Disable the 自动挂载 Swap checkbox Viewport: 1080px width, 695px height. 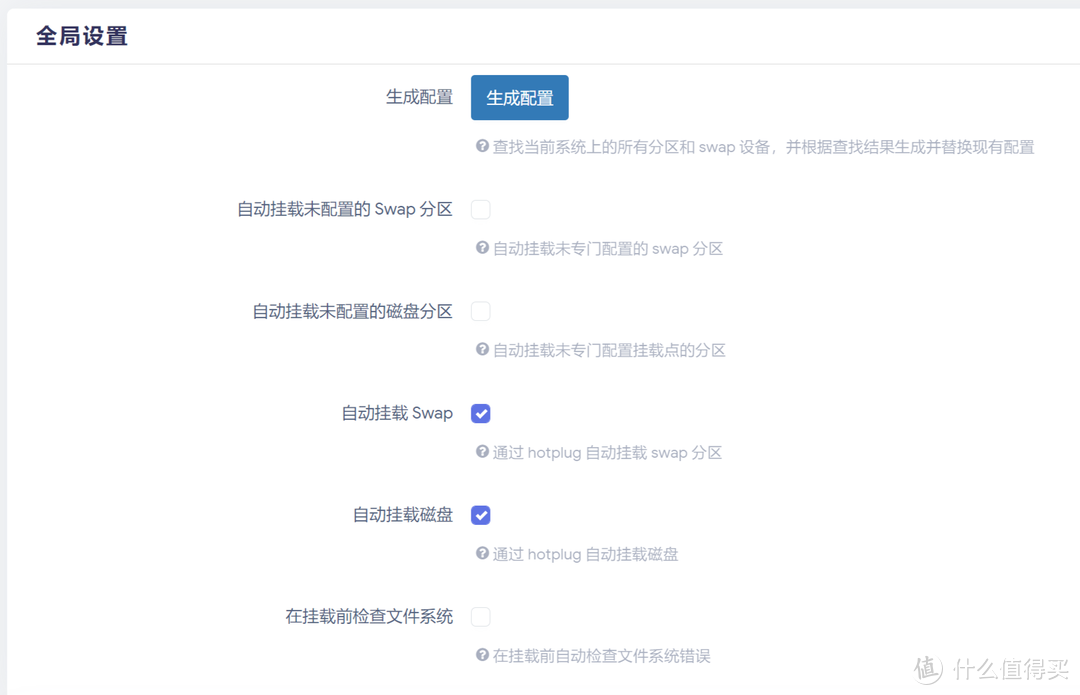point(481,413)
